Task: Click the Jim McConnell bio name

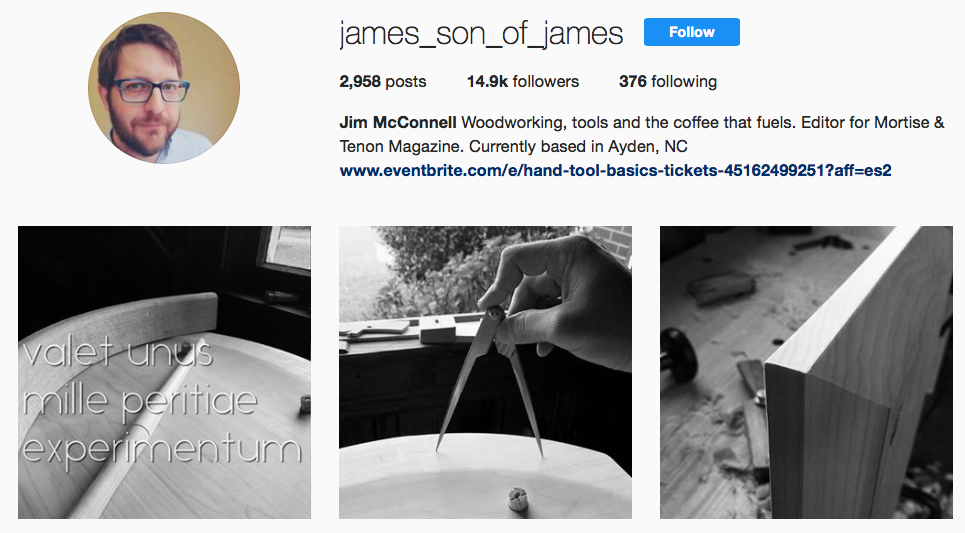Action: coord(398,122)
